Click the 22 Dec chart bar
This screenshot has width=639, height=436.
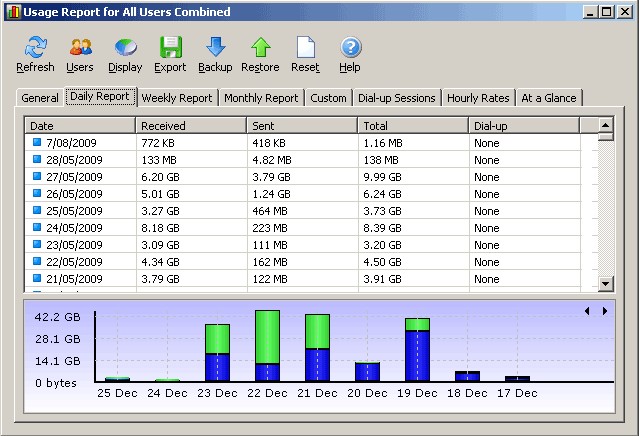pos(267,345)
